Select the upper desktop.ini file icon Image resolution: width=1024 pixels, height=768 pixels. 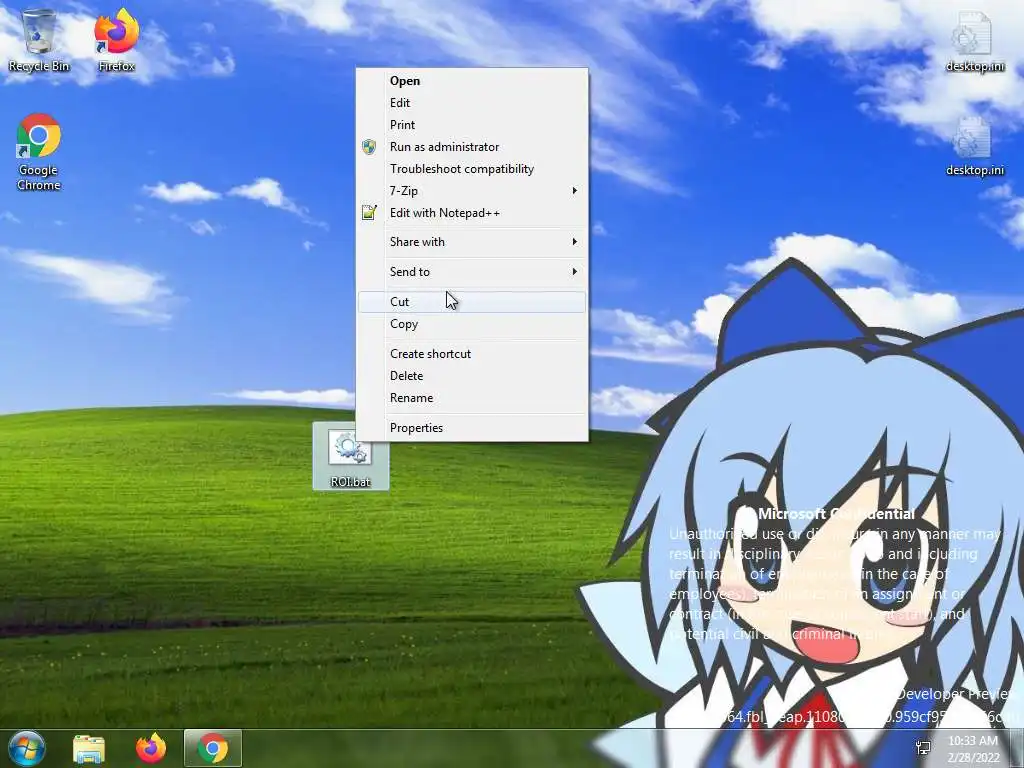click(x=974, y=42)
